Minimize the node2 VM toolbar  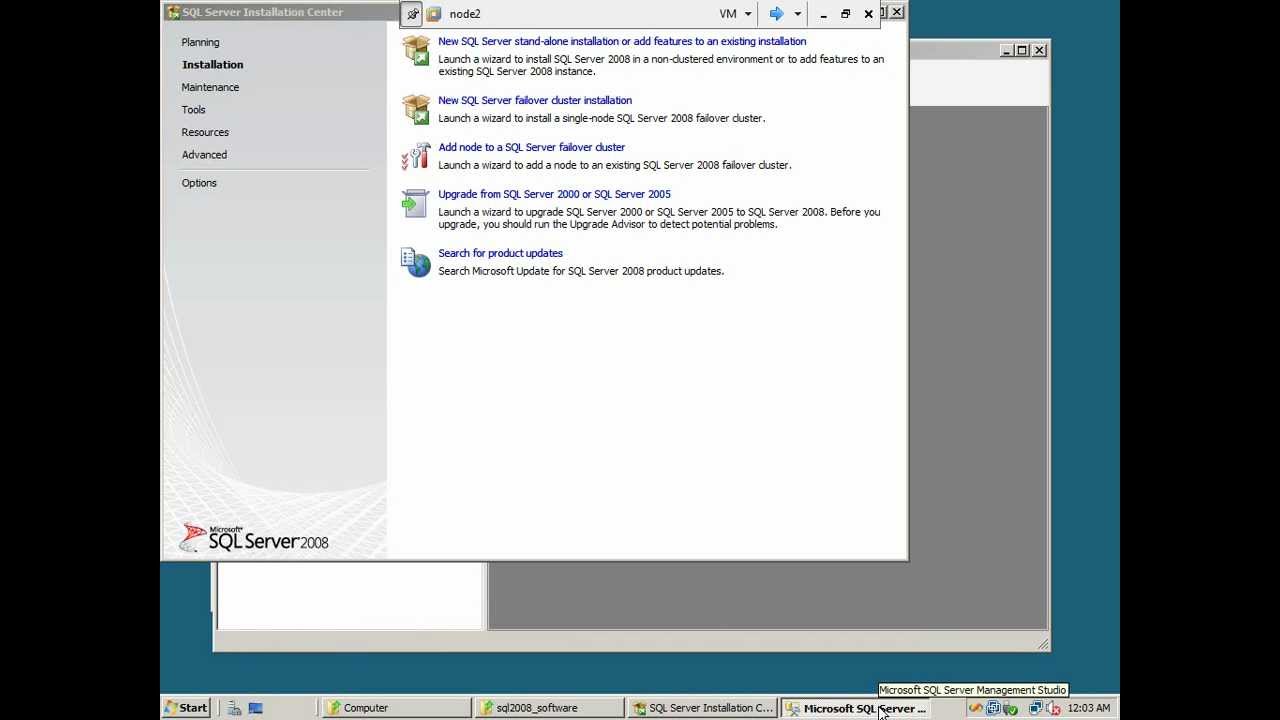tap(823, 14)
